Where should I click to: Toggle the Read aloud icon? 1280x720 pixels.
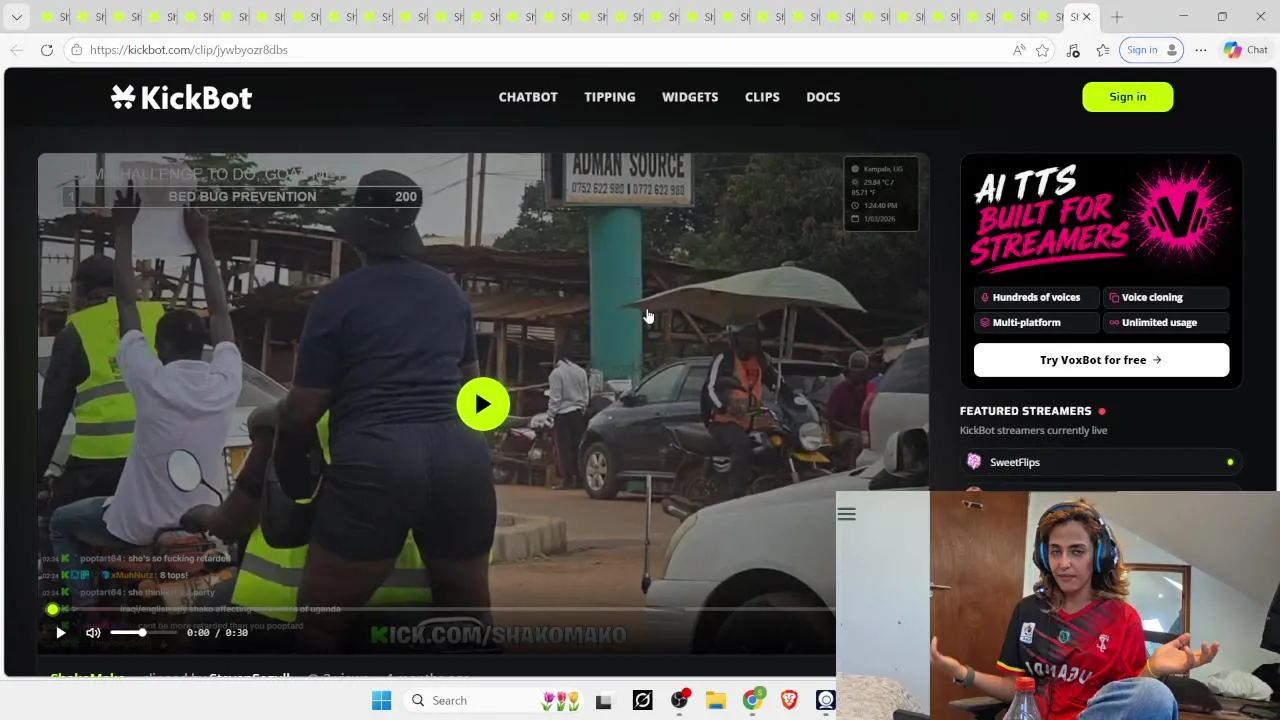click(x=1018, y=50)
